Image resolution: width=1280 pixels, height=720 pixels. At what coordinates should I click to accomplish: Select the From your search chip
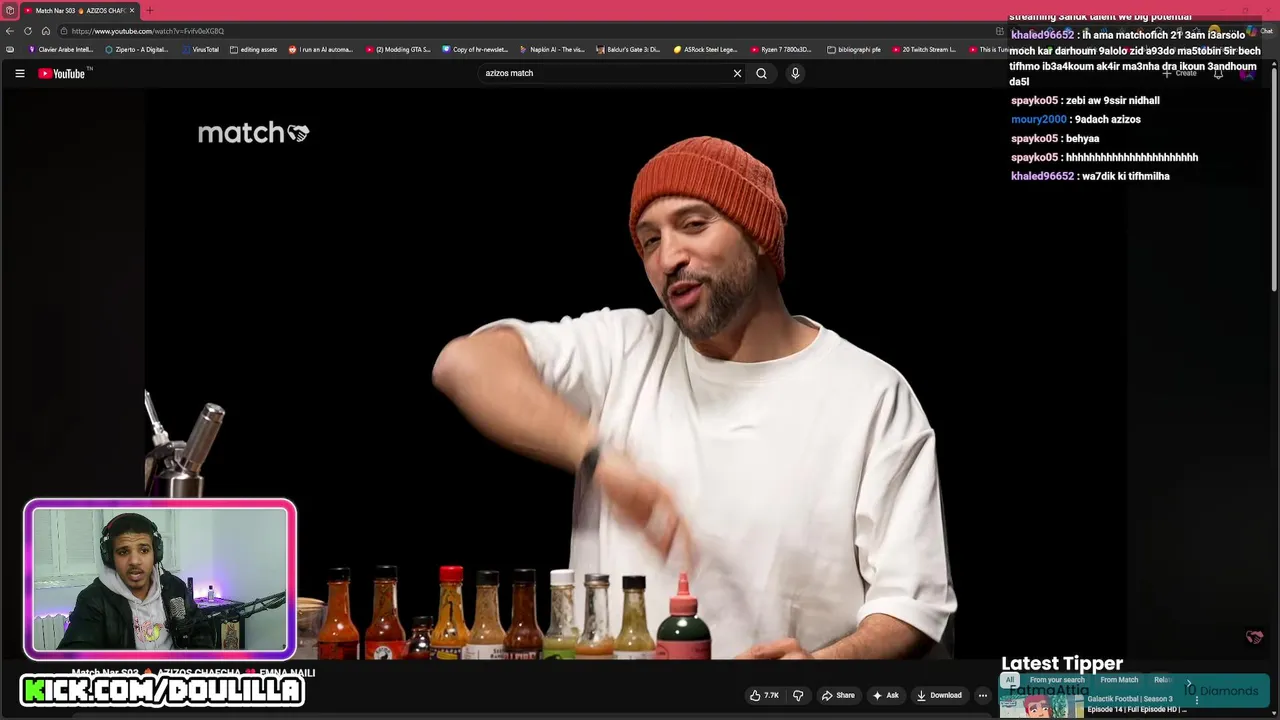click(1057, 680)
